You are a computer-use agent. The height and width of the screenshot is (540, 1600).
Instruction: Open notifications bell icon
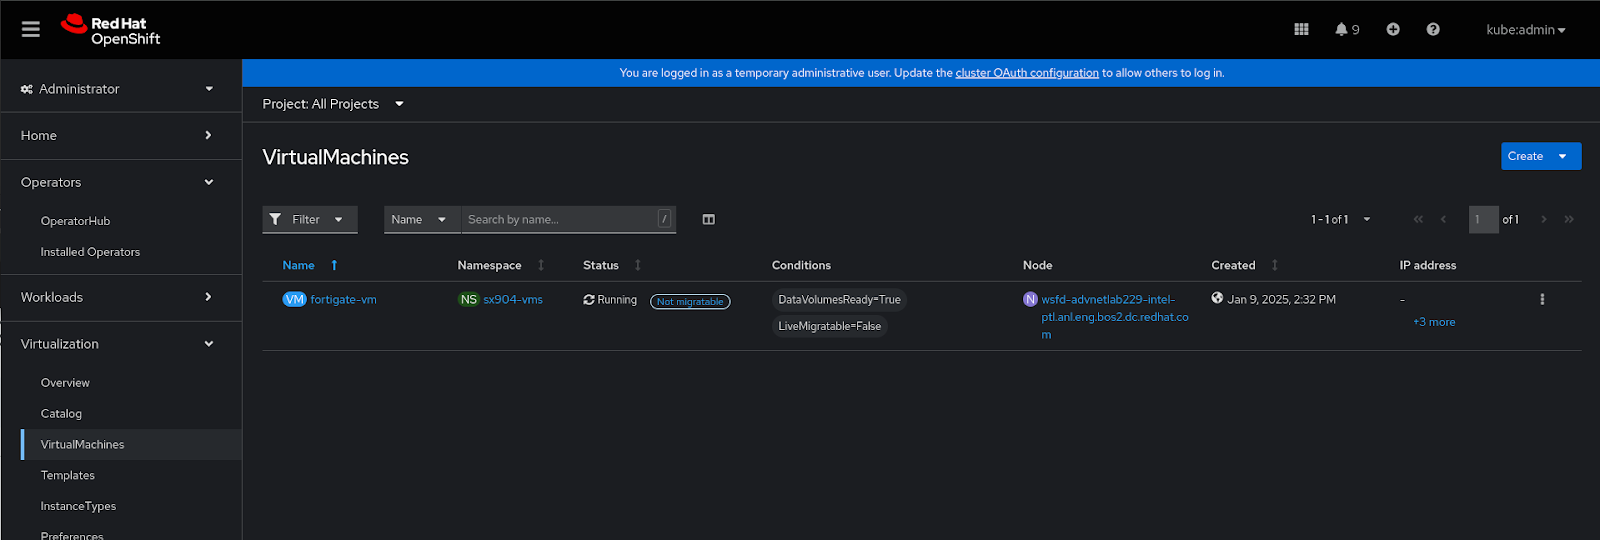click(1342, 30)
